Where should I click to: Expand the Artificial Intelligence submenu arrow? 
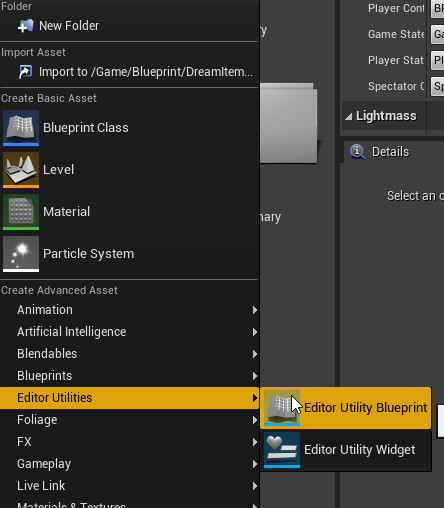pos(255,332)
